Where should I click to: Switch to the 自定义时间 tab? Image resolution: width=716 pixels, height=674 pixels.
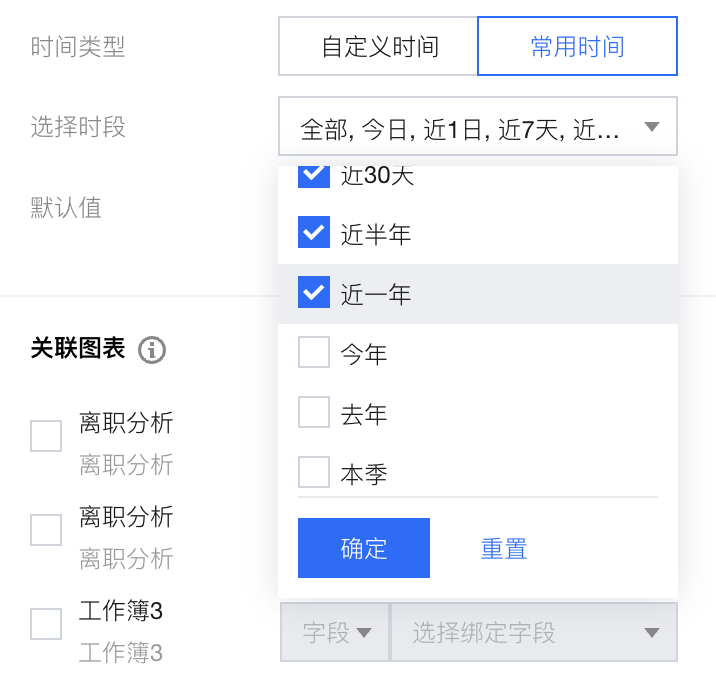point(379,47)
